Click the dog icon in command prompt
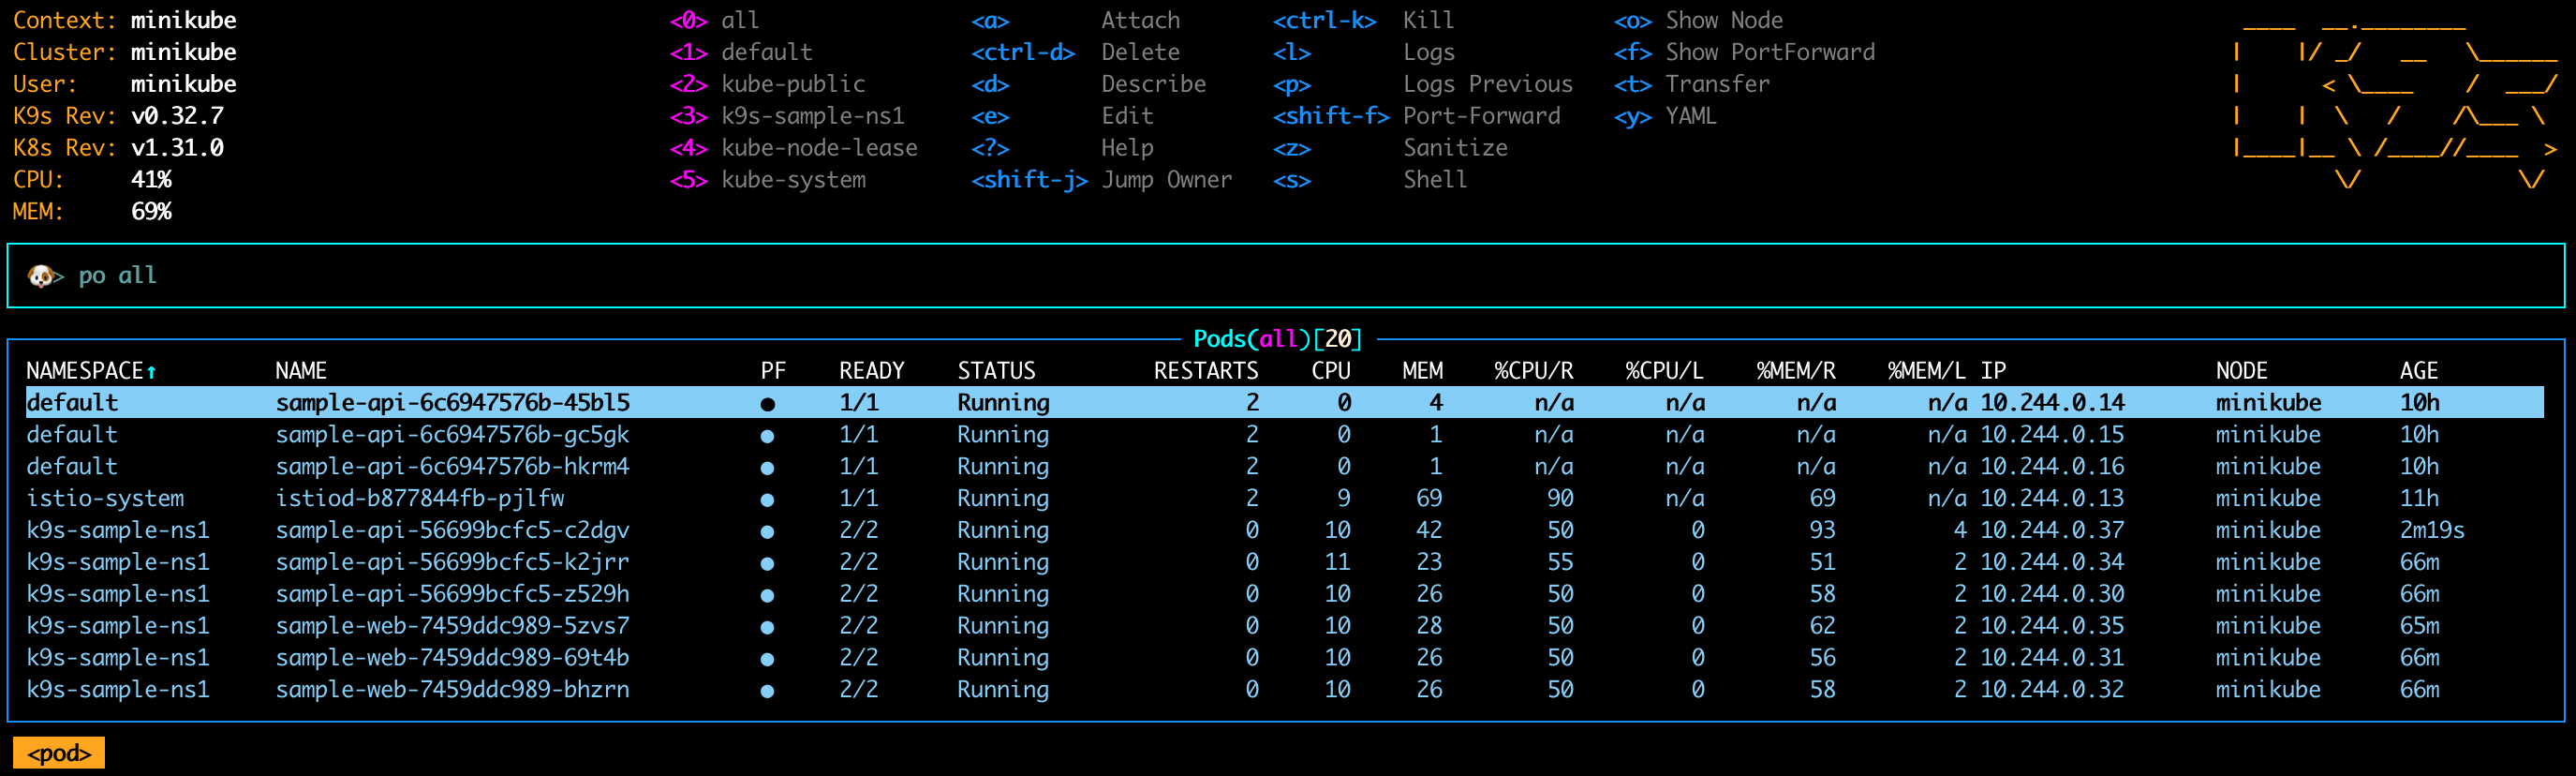 [40, 276]
